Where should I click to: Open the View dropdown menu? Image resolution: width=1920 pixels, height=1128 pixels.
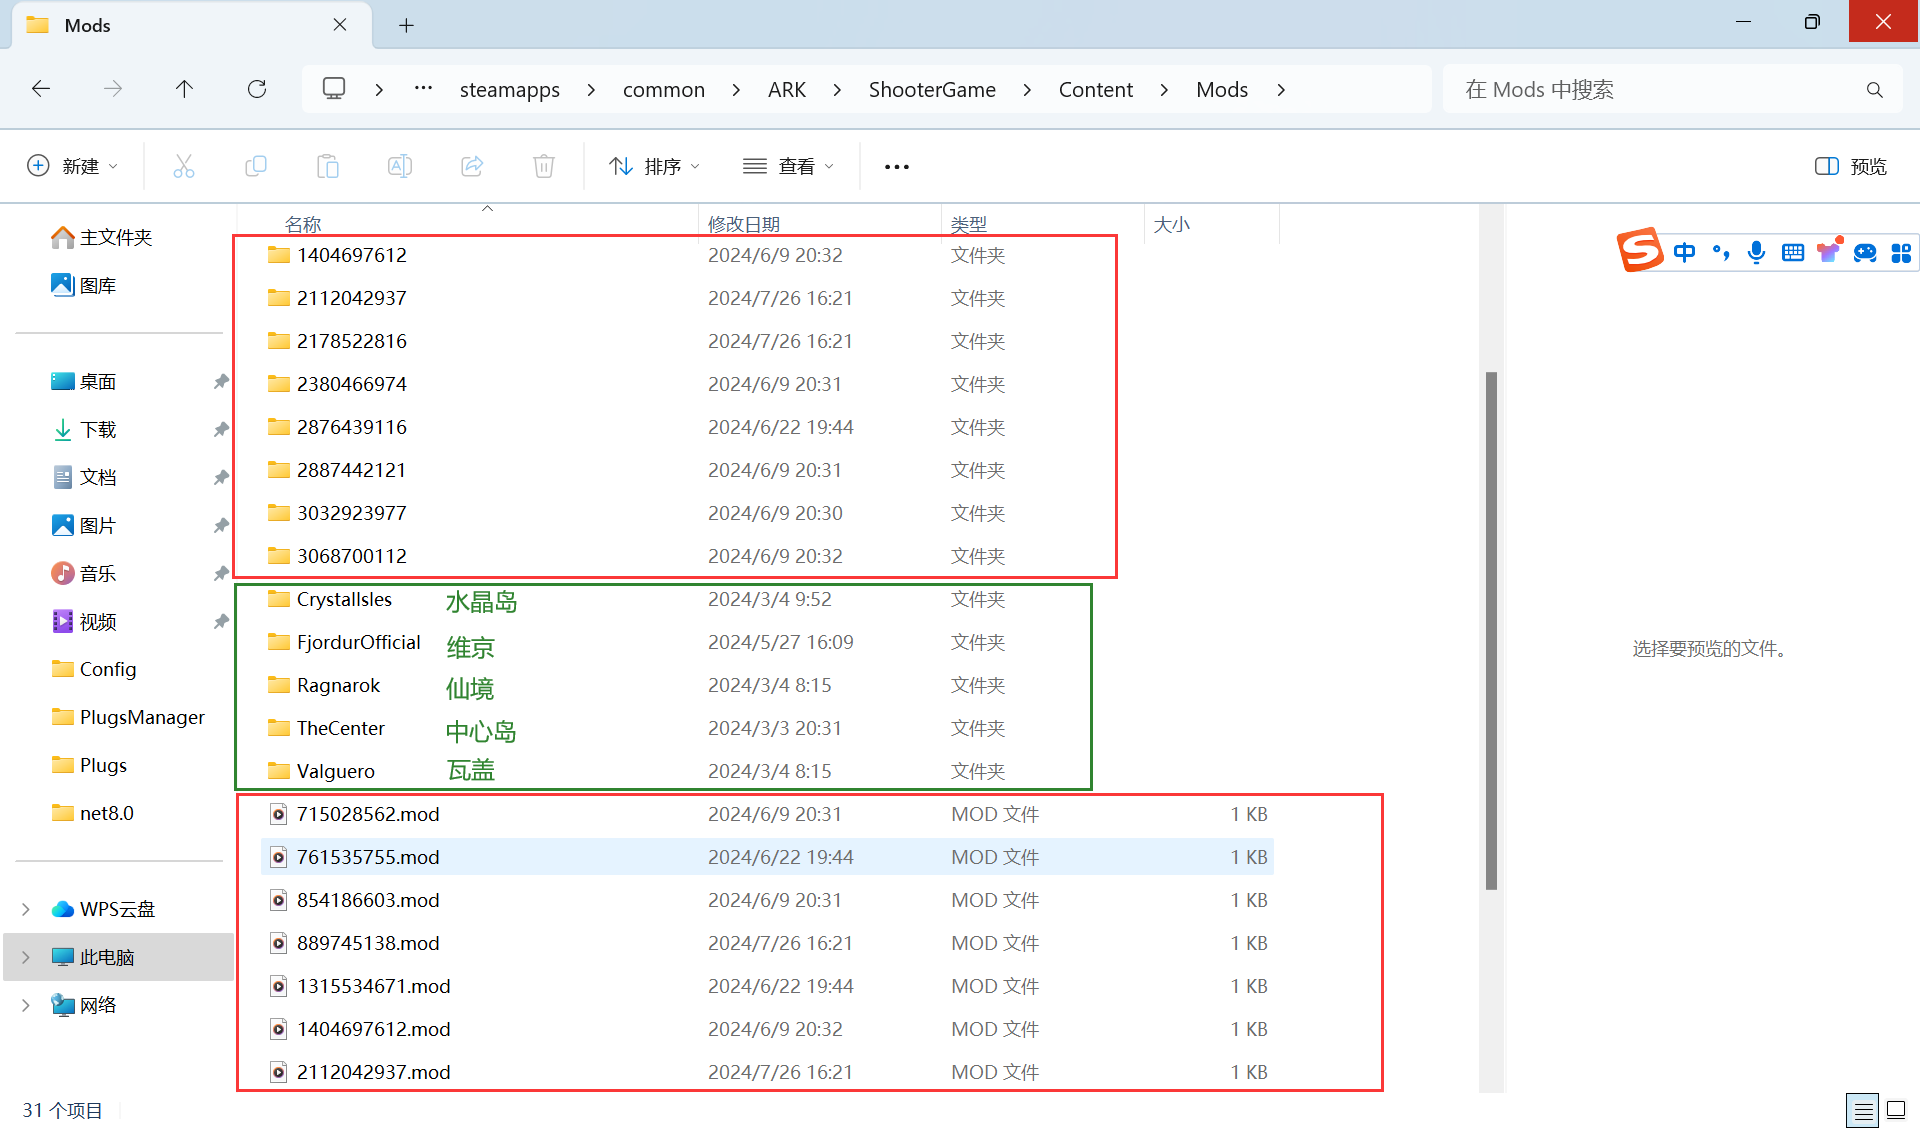(x=789, y=166)
